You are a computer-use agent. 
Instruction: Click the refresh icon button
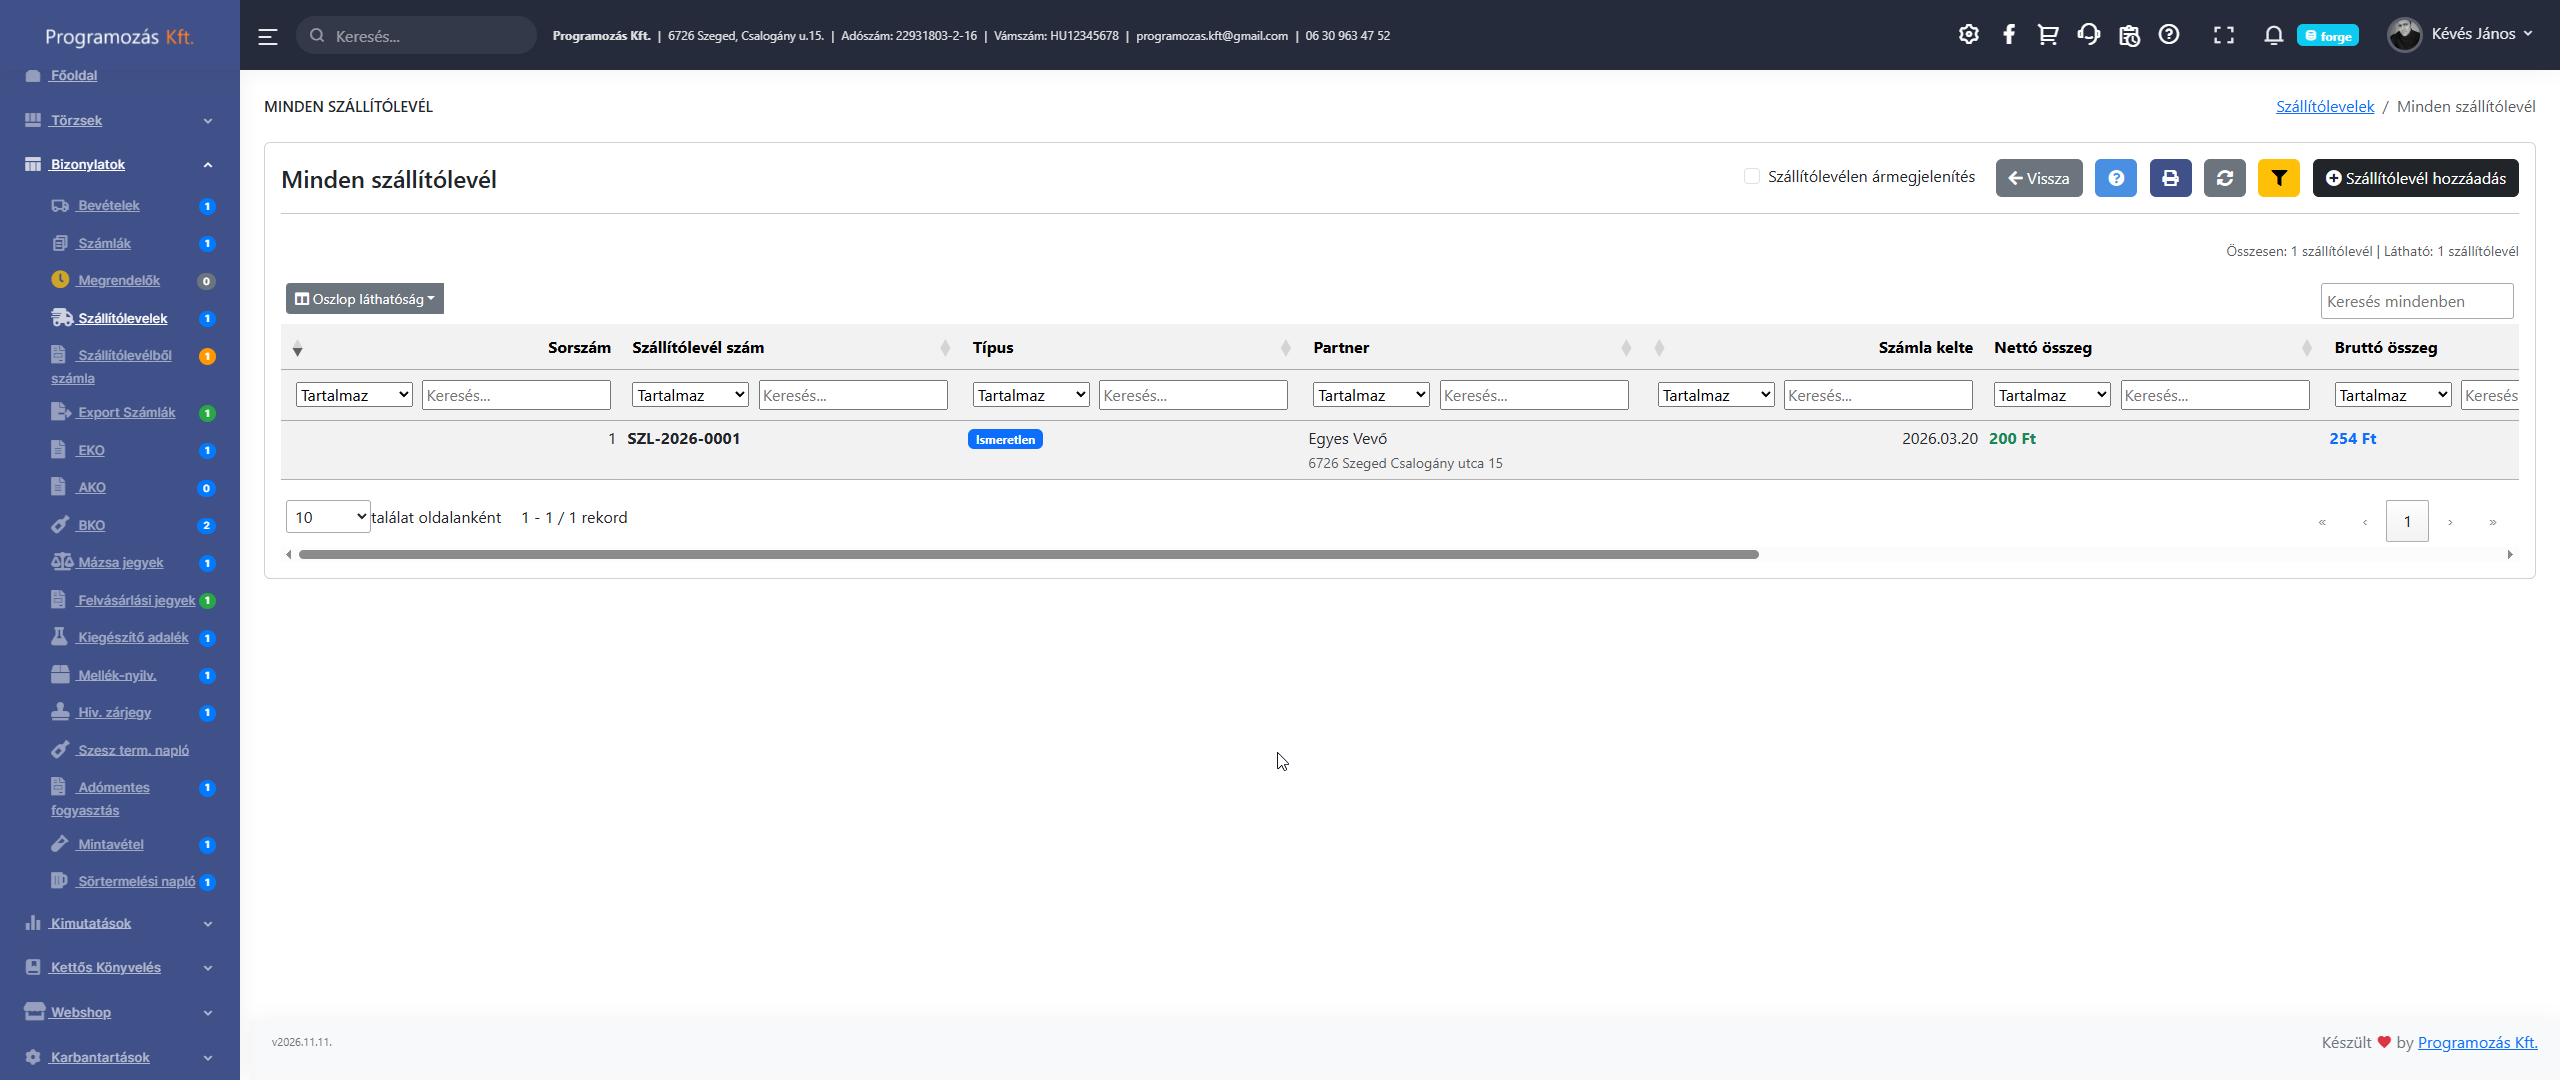[x=2224, y=178]
